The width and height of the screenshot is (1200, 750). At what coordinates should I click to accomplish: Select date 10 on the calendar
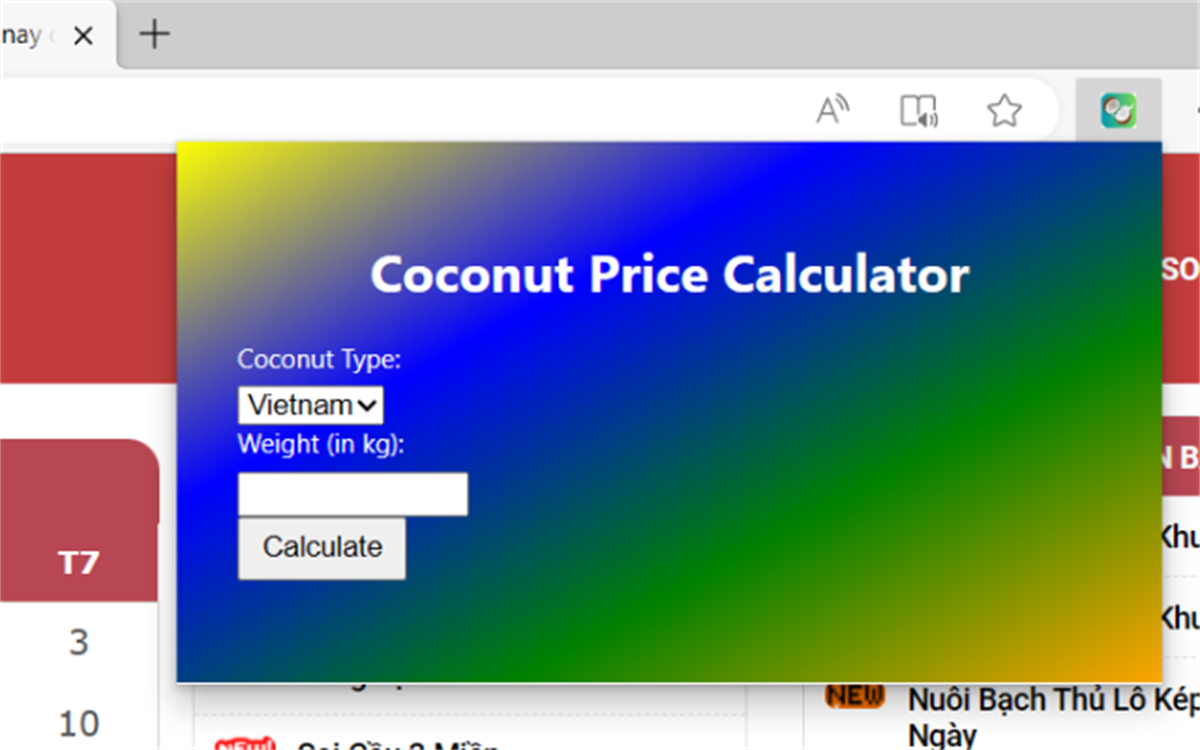click(79, 723)
